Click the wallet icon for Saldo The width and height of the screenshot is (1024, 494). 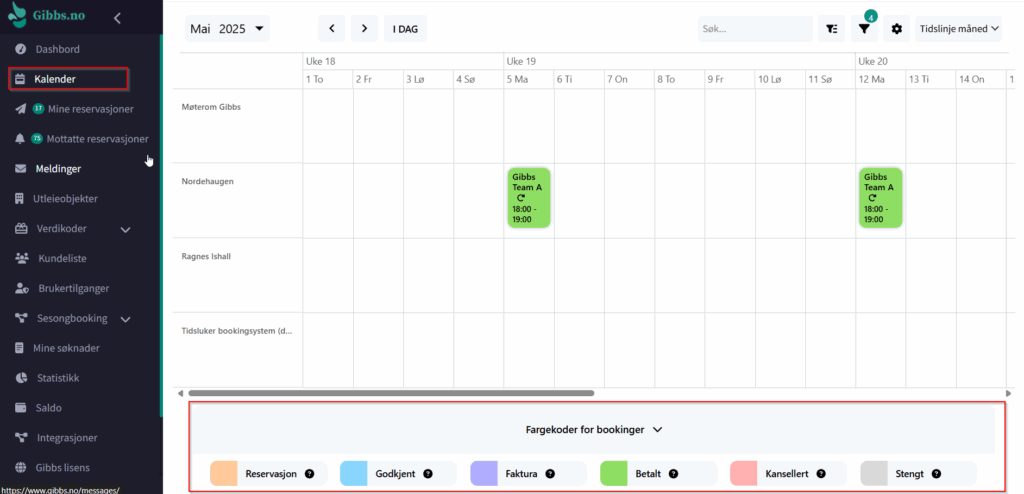pos(20,408)
